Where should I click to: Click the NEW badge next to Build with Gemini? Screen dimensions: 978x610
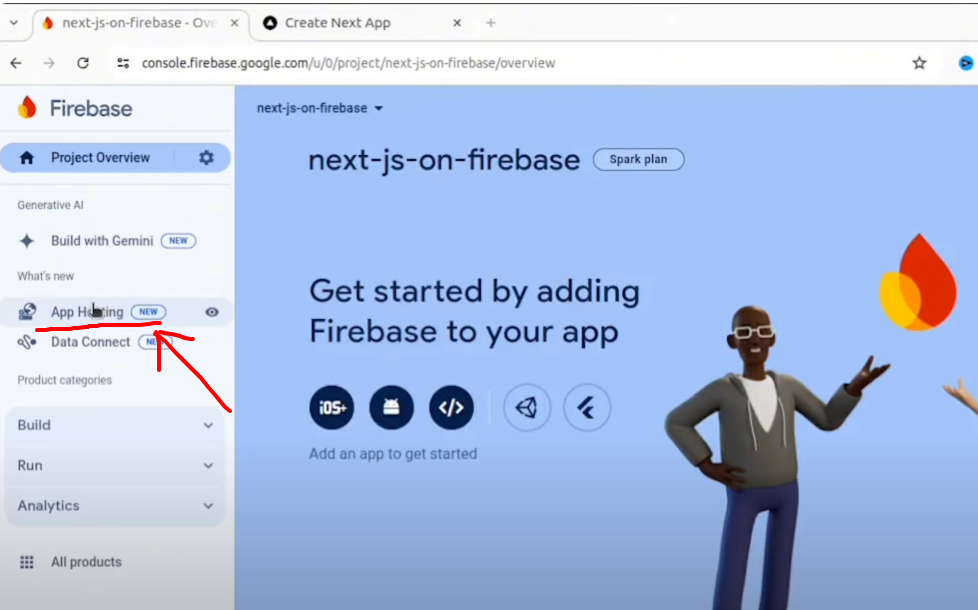(x=178, y=241)
